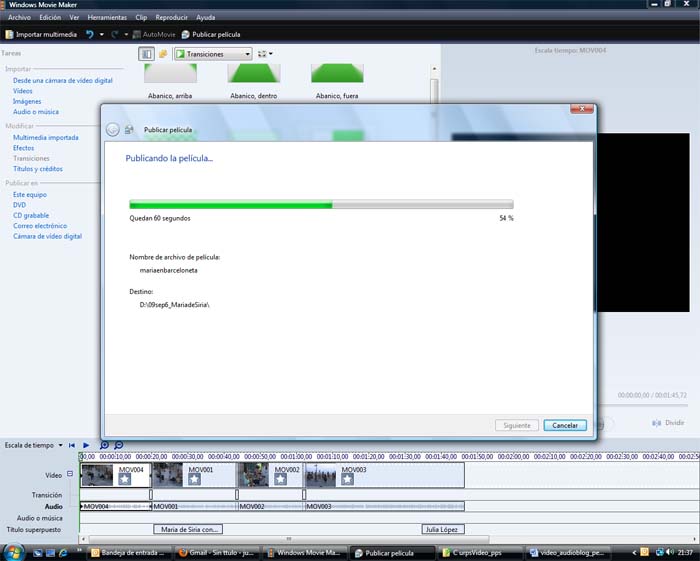Click the redo arrow icon
The height and width of the screenshot is (561, 700).
115,34
